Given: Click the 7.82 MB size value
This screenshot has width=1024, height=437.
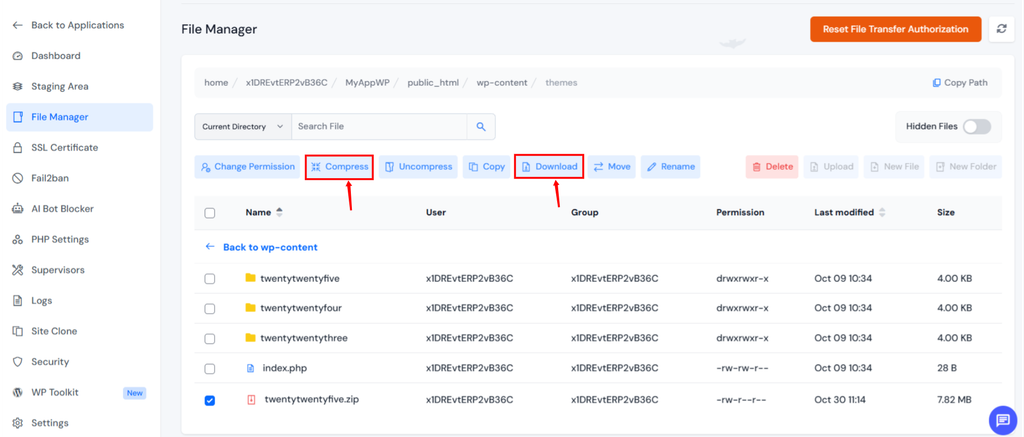Looking at the screenshot, I should (x=955, y=400).
